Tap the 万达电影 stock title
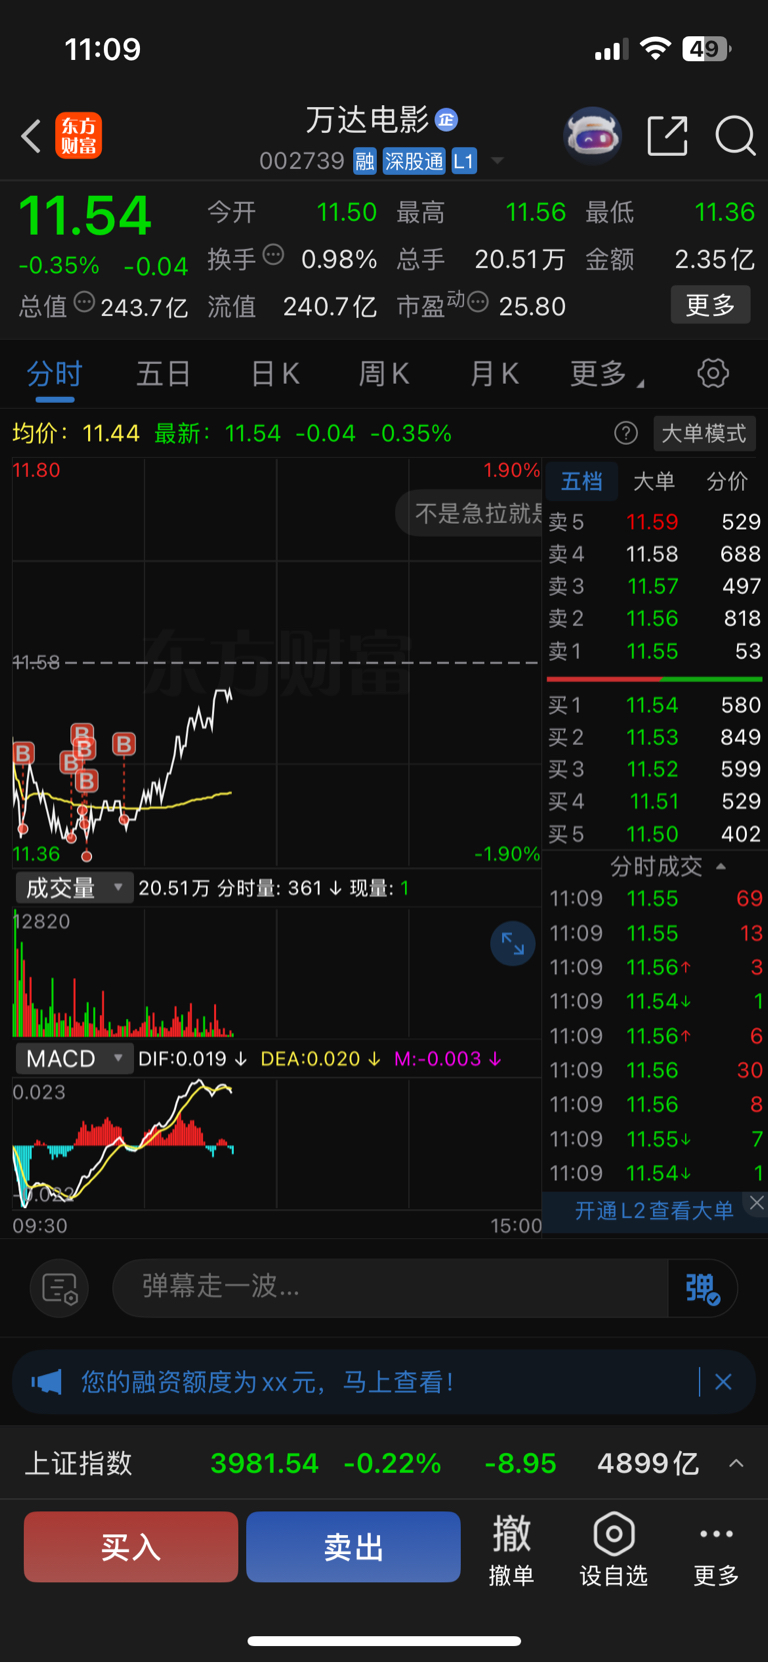The height and width of the screenshot is (1663, 768). pyautogui.click(x=366, y=120)
